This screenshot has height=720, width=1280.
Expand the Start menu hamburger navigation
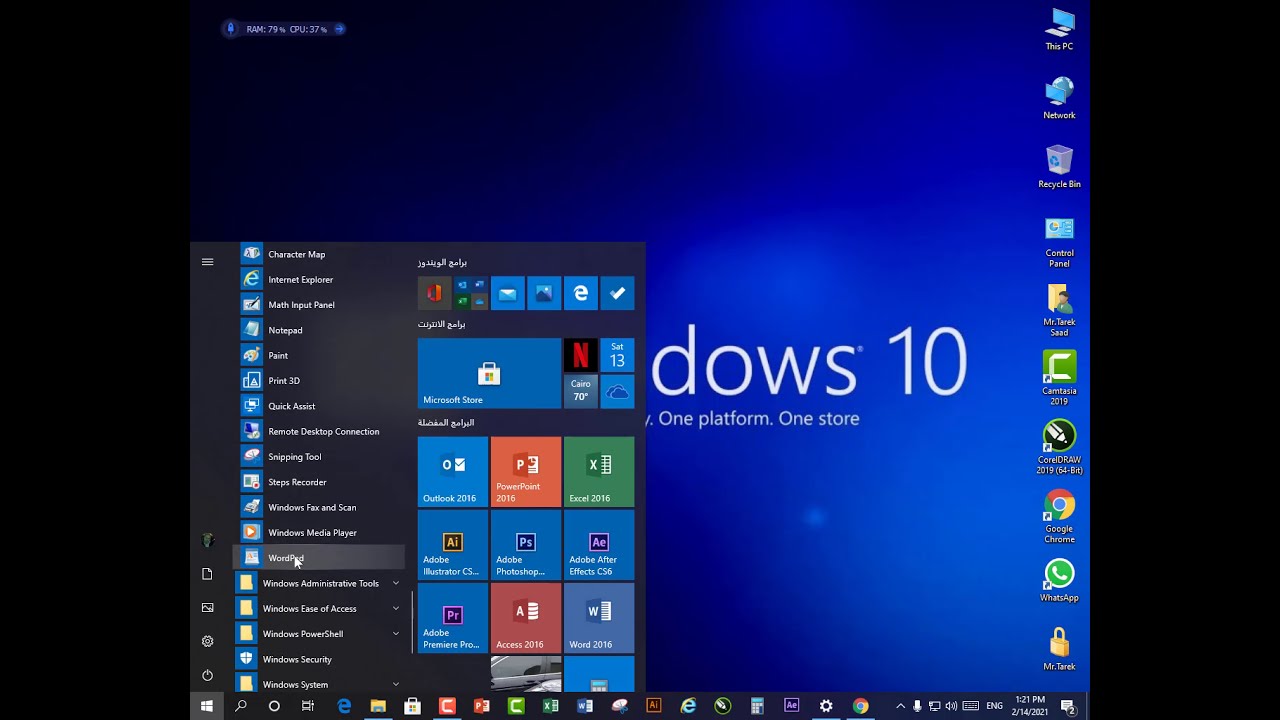point(207,262)
